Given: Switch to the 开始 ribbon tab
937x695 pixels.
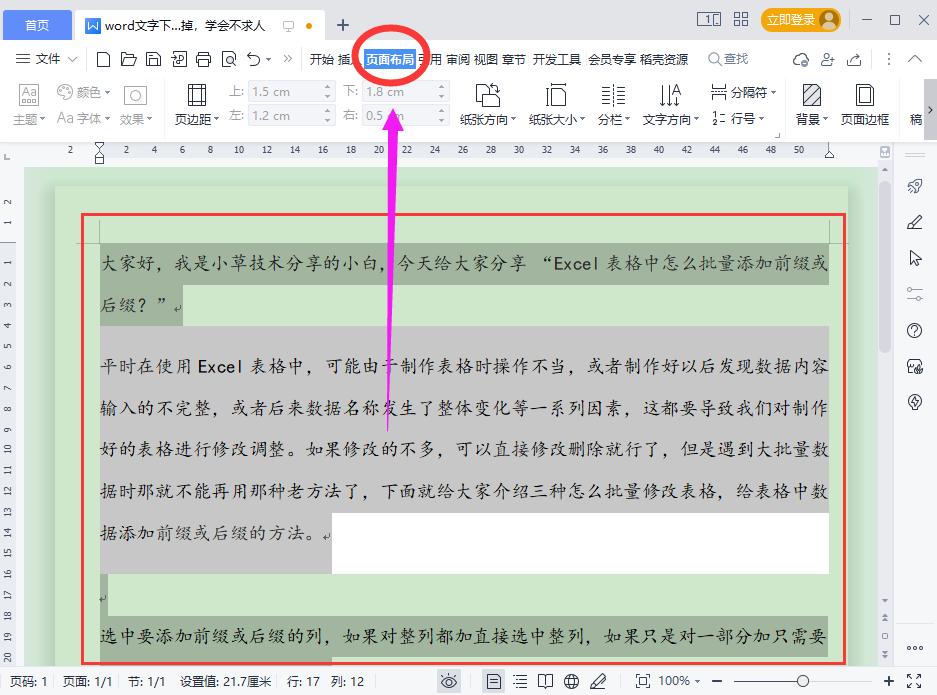Looking at the screenshot, I should click(323, 59).
